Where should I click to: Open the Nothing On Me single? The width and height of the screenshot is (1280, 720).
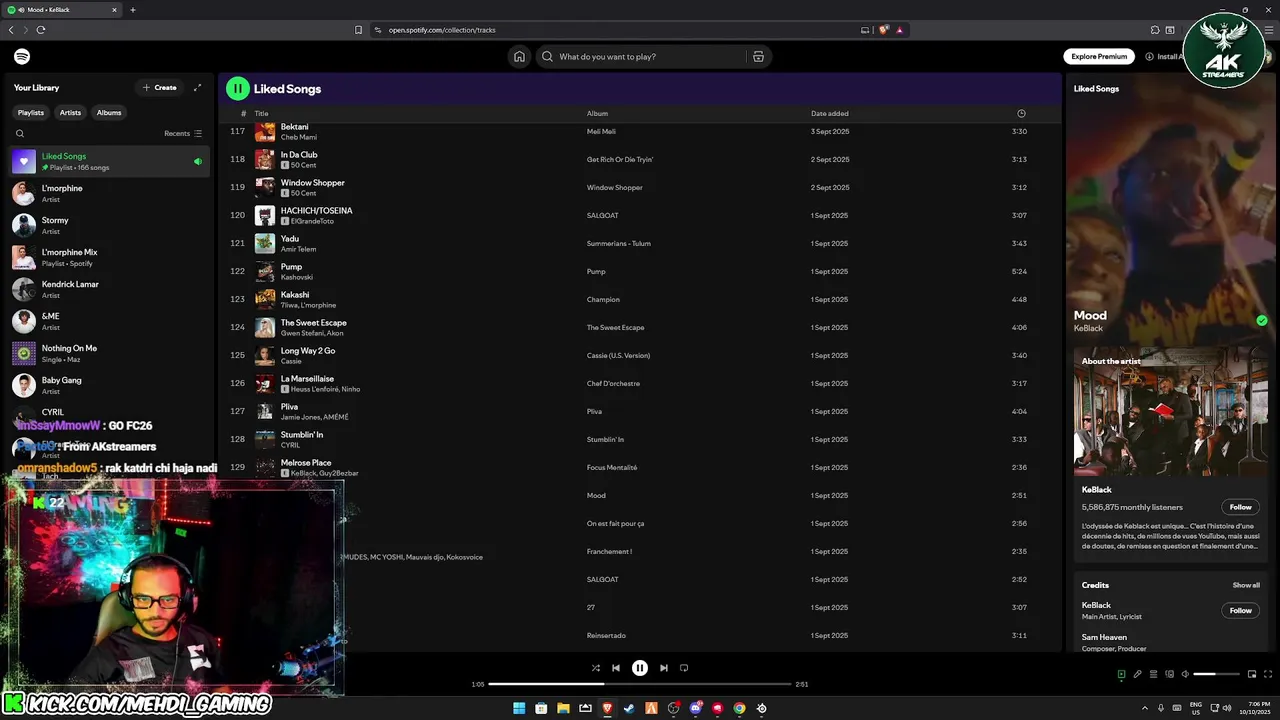[x=110, y=353]
